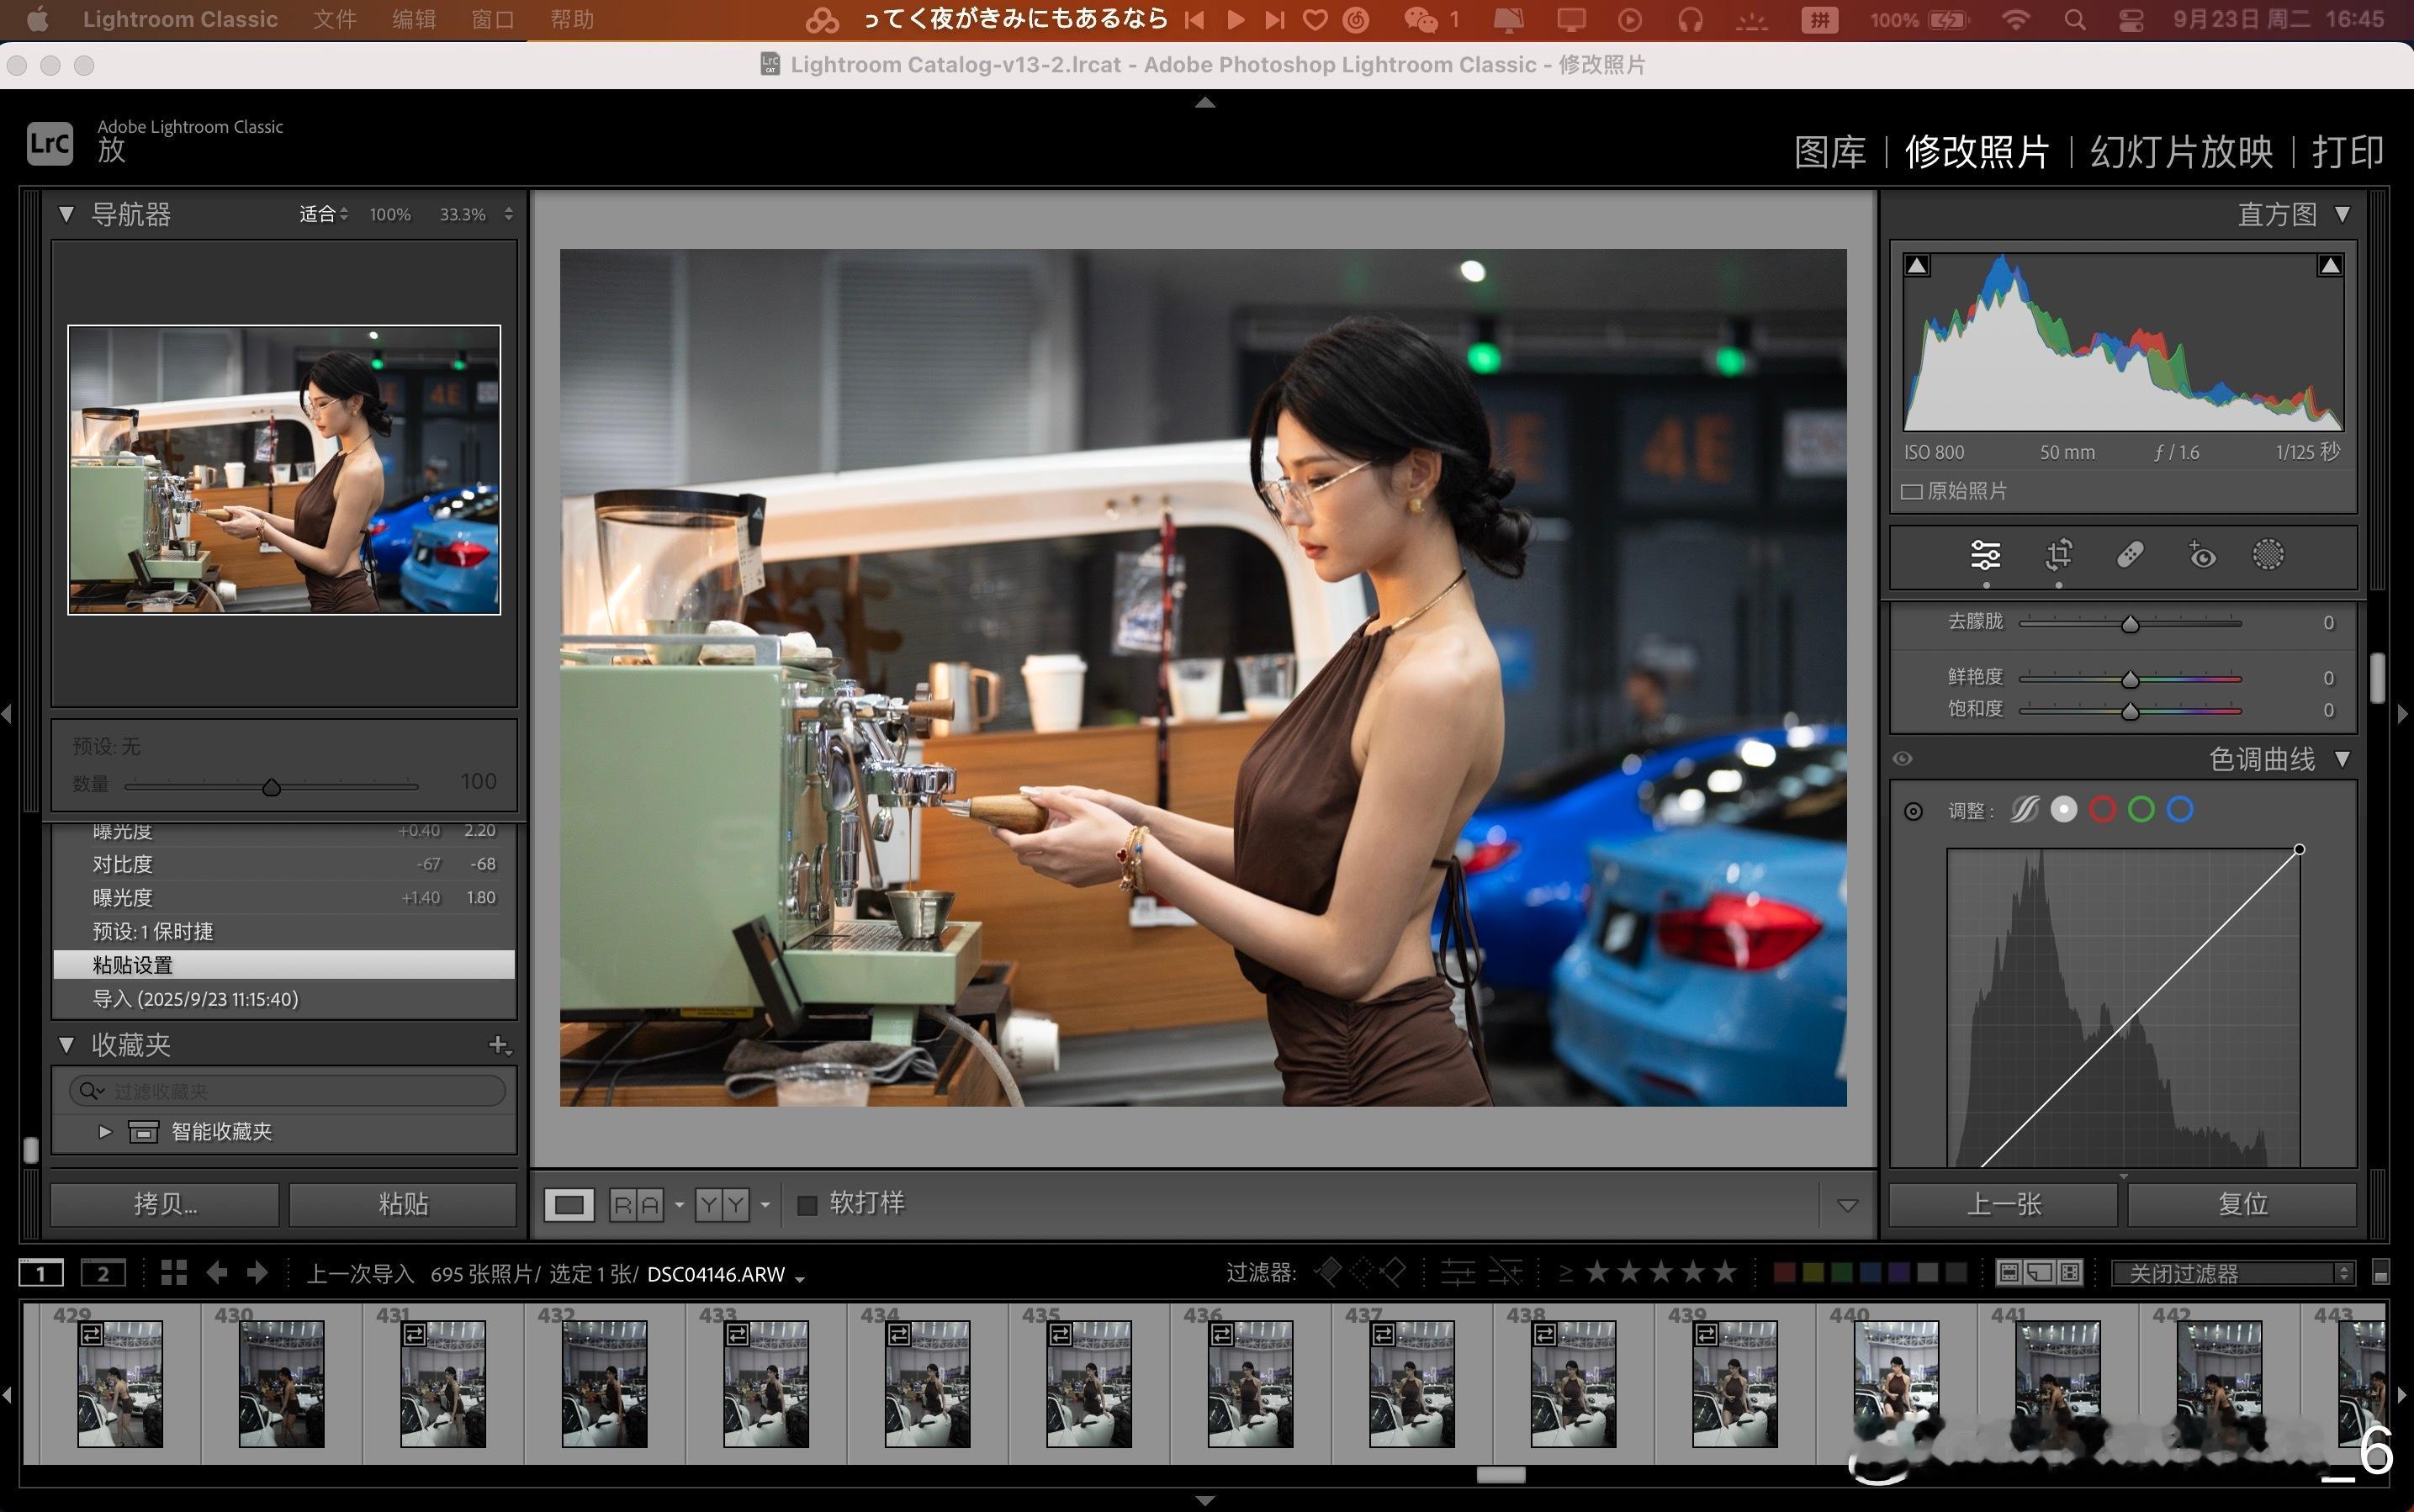Expand the 智能收藏夹 smart collections folder
2414x1512 pixels.
[x=105, y=1132]
